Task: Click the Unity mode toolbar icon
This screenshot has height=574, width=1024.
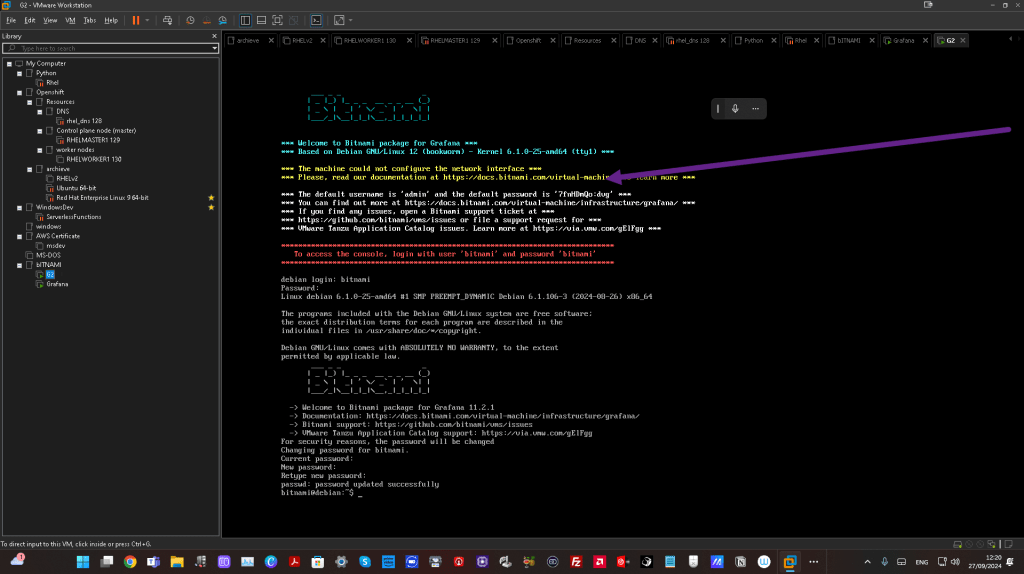Action: [294, 20]
